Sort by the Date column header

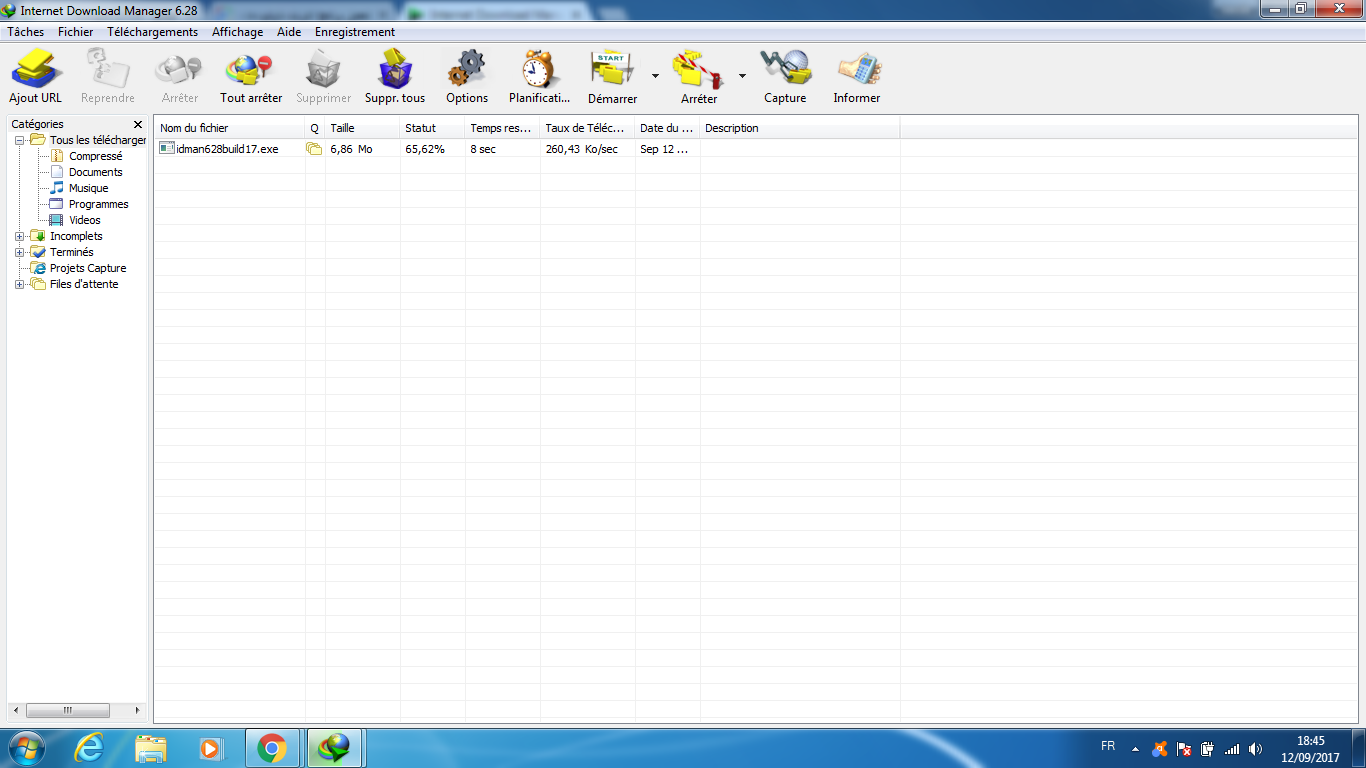pos(667,128)
